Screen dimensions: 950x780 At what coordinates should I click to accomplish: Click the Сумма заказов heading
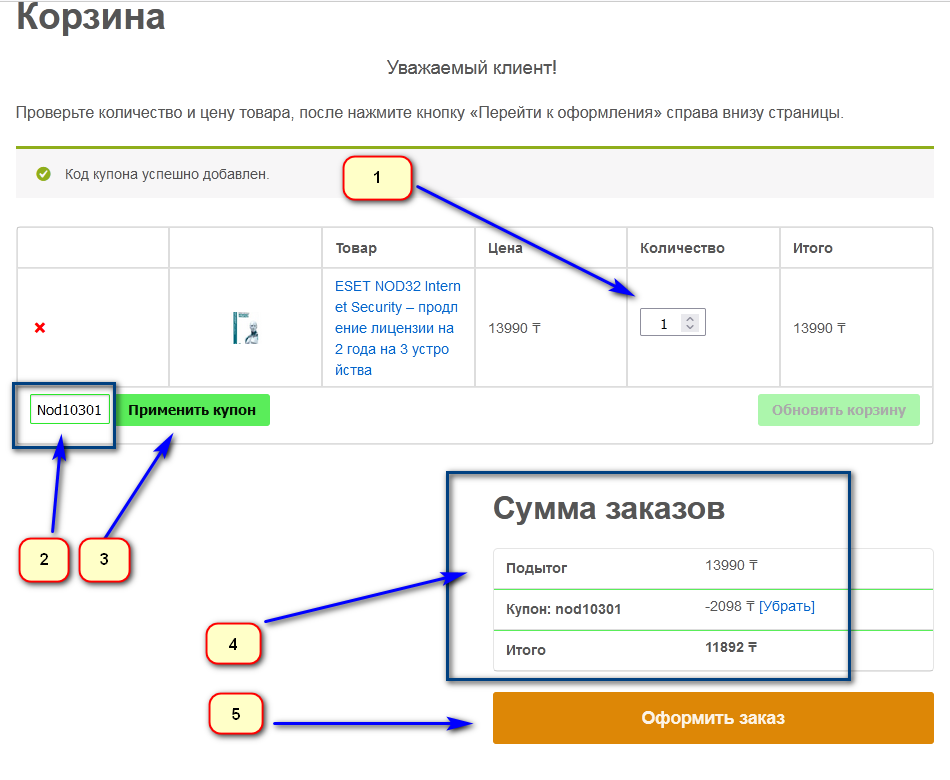pyautogui.click(x=609, y=508)
